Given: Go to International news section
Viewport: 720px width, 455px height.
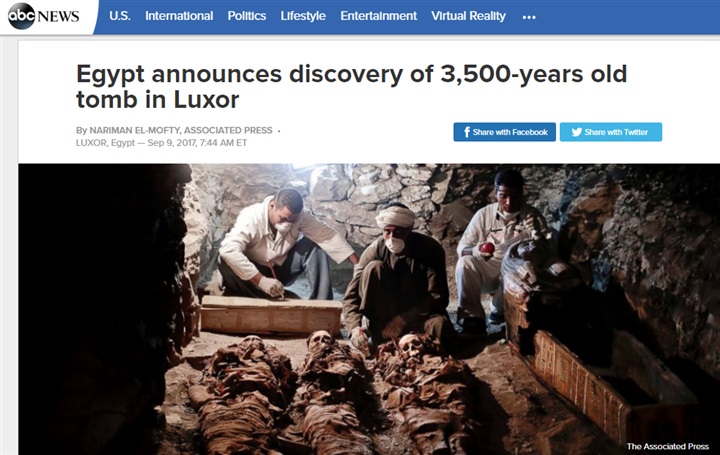Looking at the screenshot, I should pos(179,16).
